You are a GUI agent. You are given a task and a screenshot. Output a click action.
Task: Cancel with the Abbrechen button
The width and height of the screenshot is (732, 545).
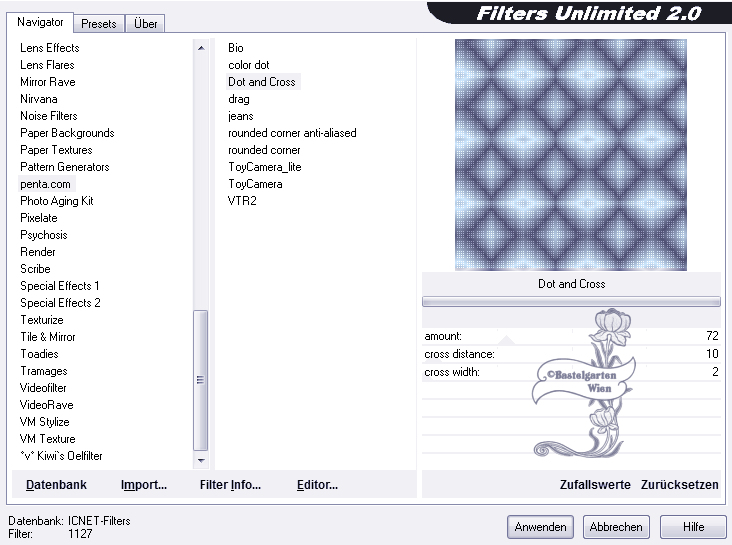pyautogui.click(x=616, y=527)
